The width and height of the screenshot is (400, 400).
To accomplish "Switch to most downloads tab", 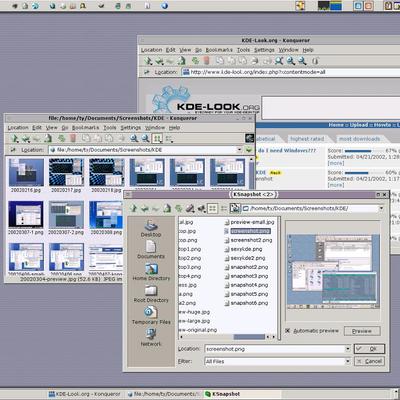I will [359, 139].
